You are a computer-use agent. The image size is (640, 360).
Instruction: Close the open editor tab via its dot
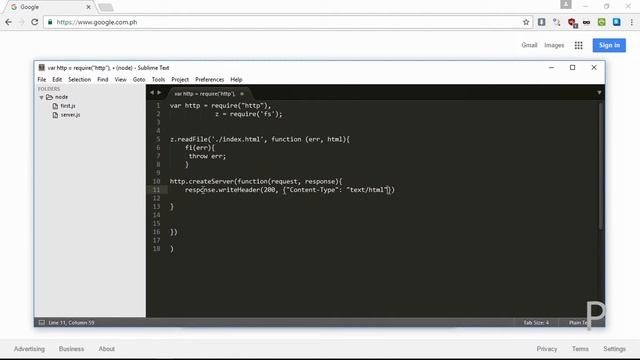pyautogui.click(x=242, y=94)
